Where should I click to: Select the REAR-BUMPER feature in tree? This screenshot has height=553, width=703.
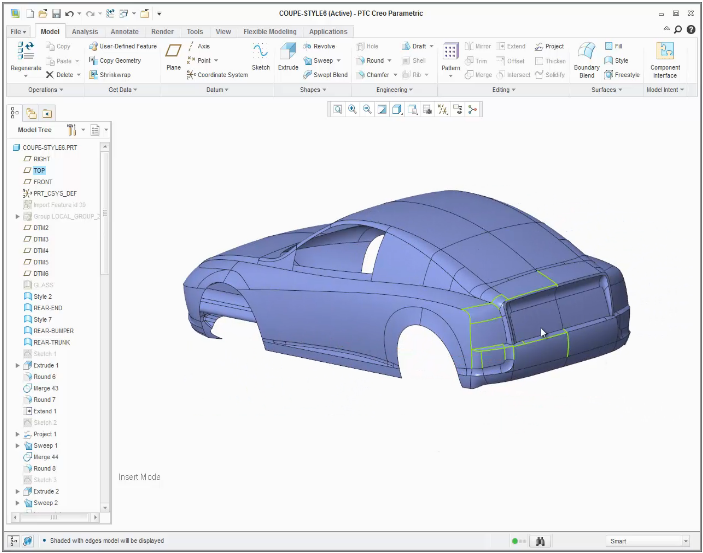53,331
